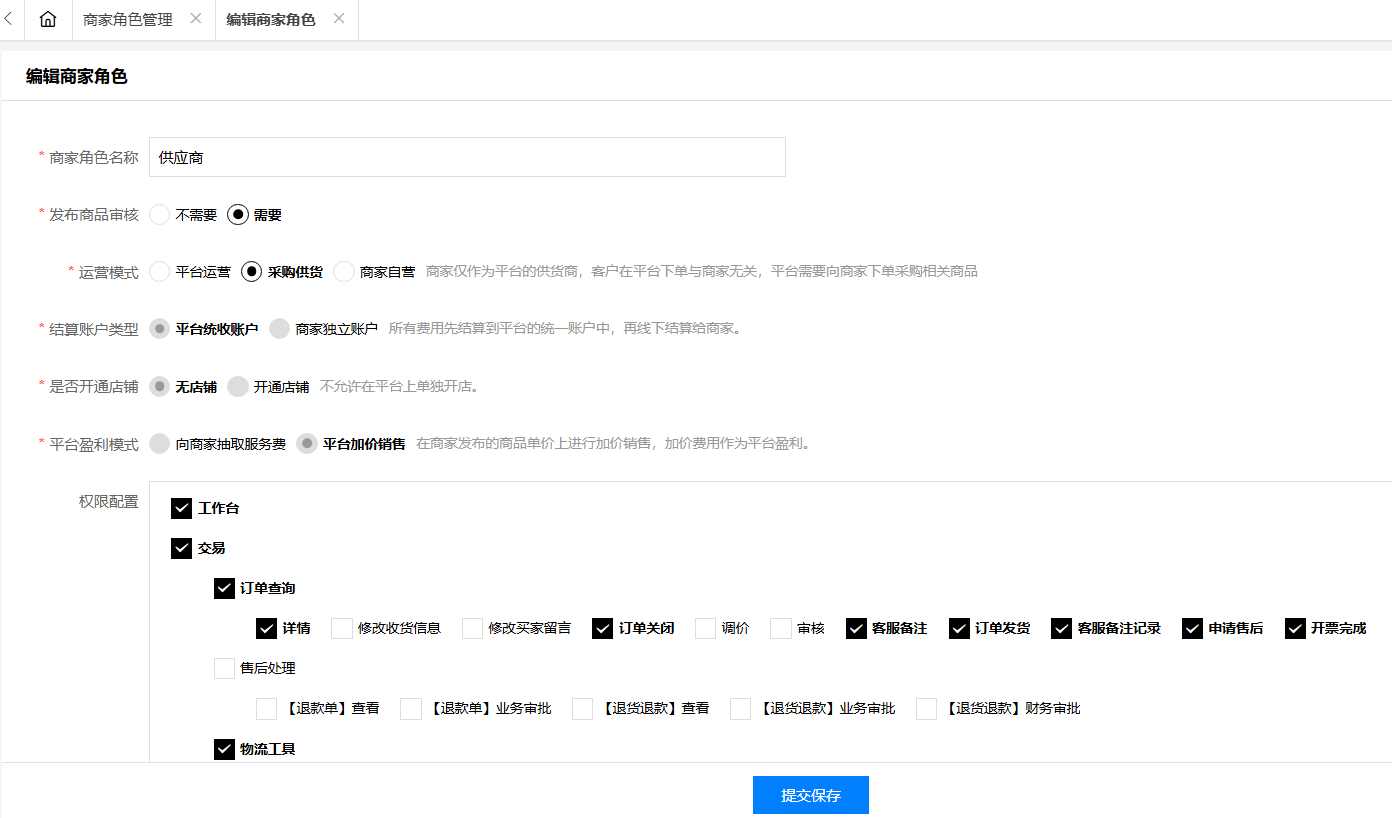
Task: Uncheck 客服备注记录 permission
Action: 1062,629
